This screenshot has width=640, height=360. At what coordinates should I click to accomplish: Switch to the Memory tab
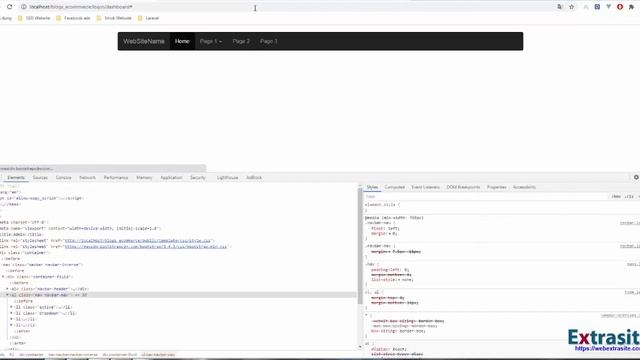coord(144,178)
